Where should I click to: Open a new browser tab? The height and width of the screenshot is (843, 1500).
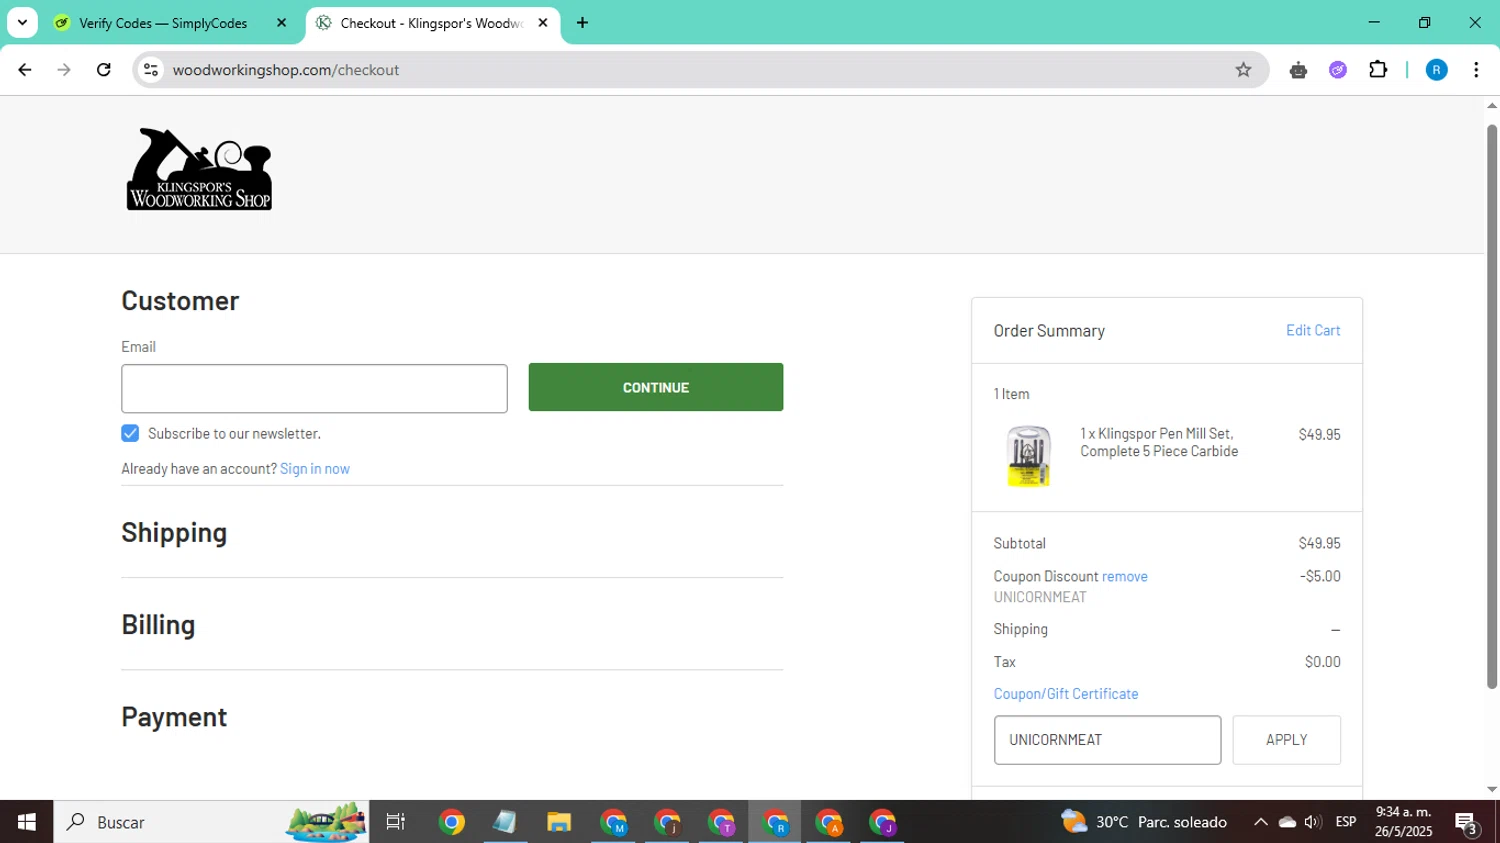(x=582, y=23)
